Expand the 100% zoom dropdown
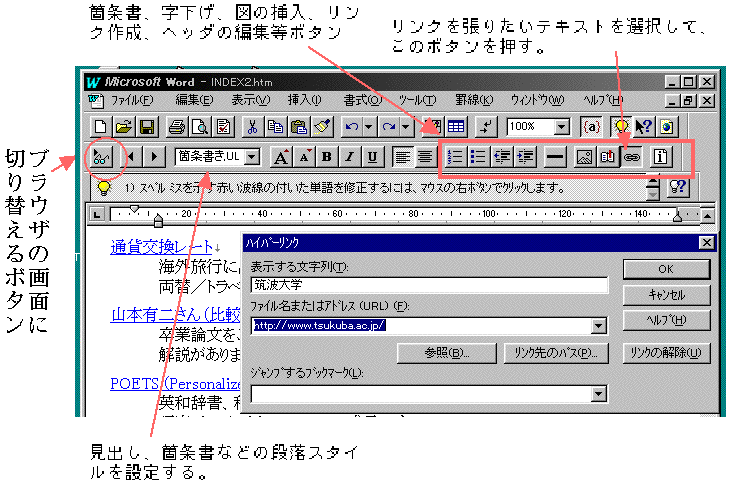Viewport: 735px width, 486px height. (x=562, y=127)
